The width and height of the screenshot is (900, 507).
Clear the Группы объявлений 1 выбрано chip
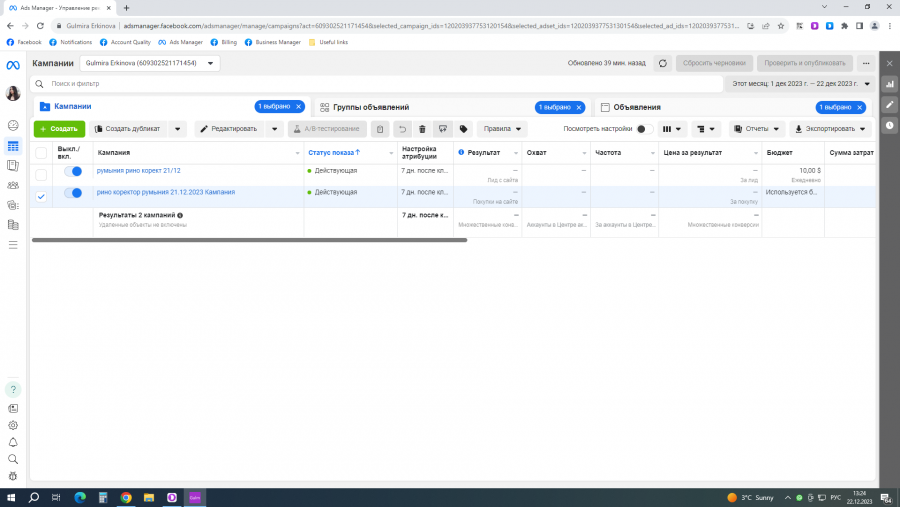tap(579, 107)
